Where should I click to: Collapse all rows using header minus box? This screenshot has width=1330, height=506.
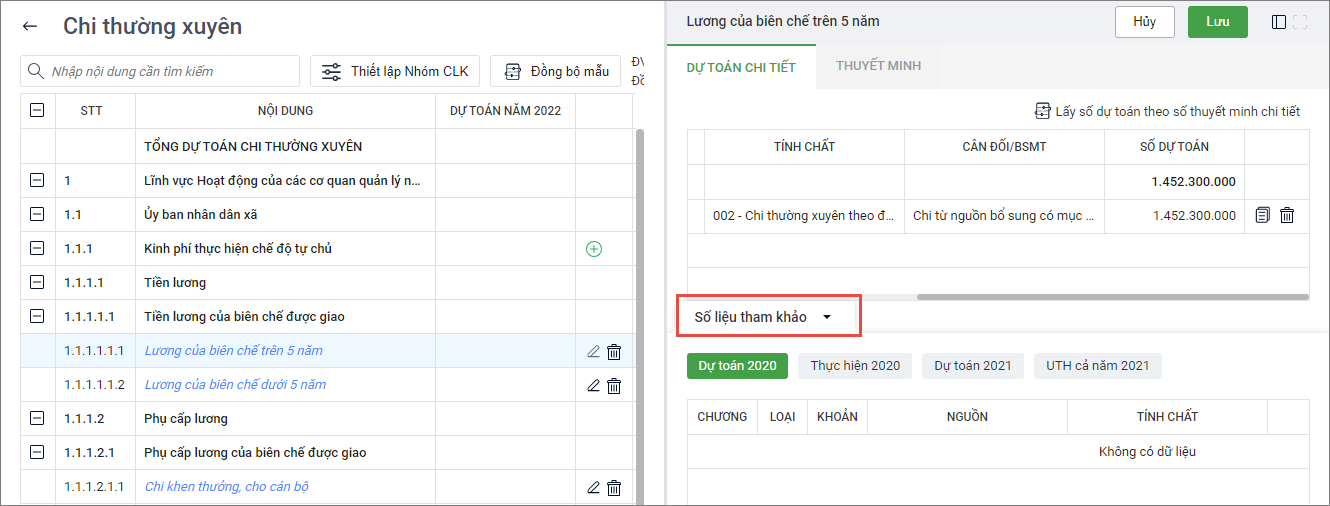pos(37,111)
